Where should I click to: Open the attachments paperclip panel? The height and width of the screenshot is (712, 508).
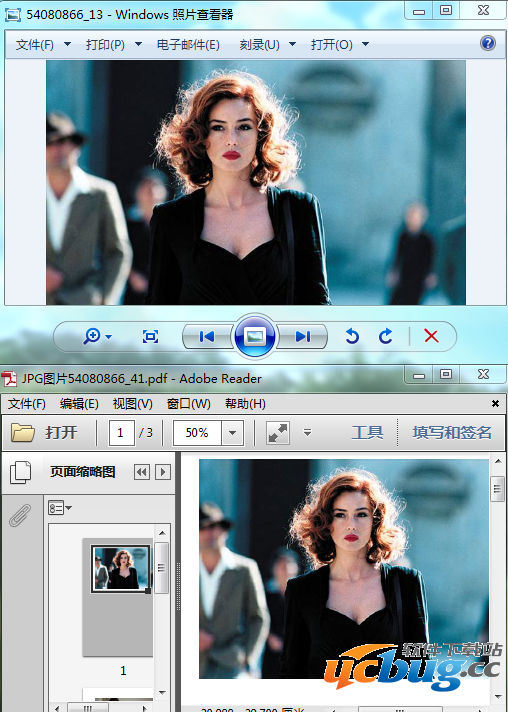click(x=20, y=515)
